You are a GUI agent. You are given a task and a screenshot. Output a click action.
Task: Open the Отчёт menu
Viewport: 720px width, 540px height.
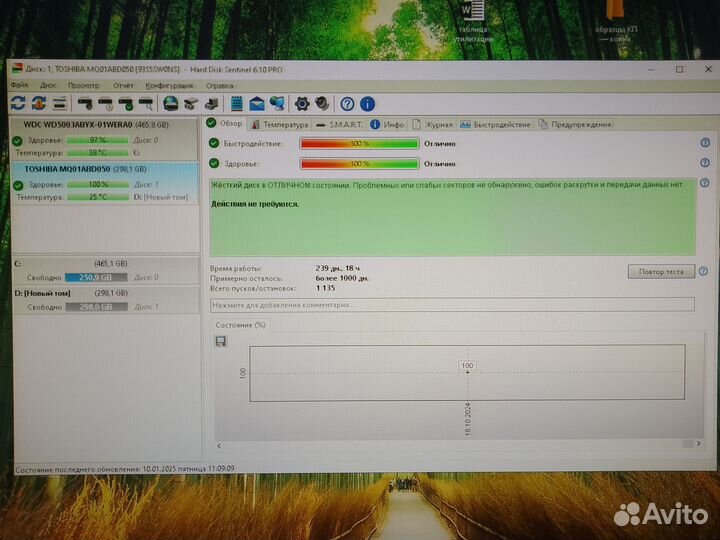pyautogui.click(x=124, y=86)
